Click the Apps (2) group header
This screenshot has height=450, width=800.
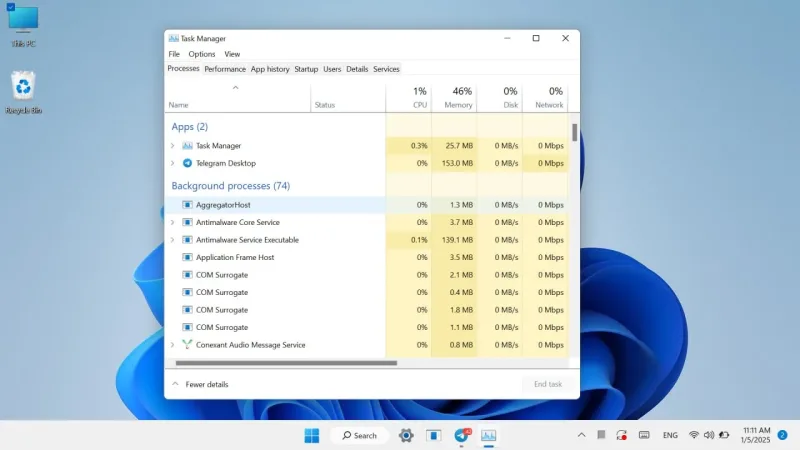189,127
